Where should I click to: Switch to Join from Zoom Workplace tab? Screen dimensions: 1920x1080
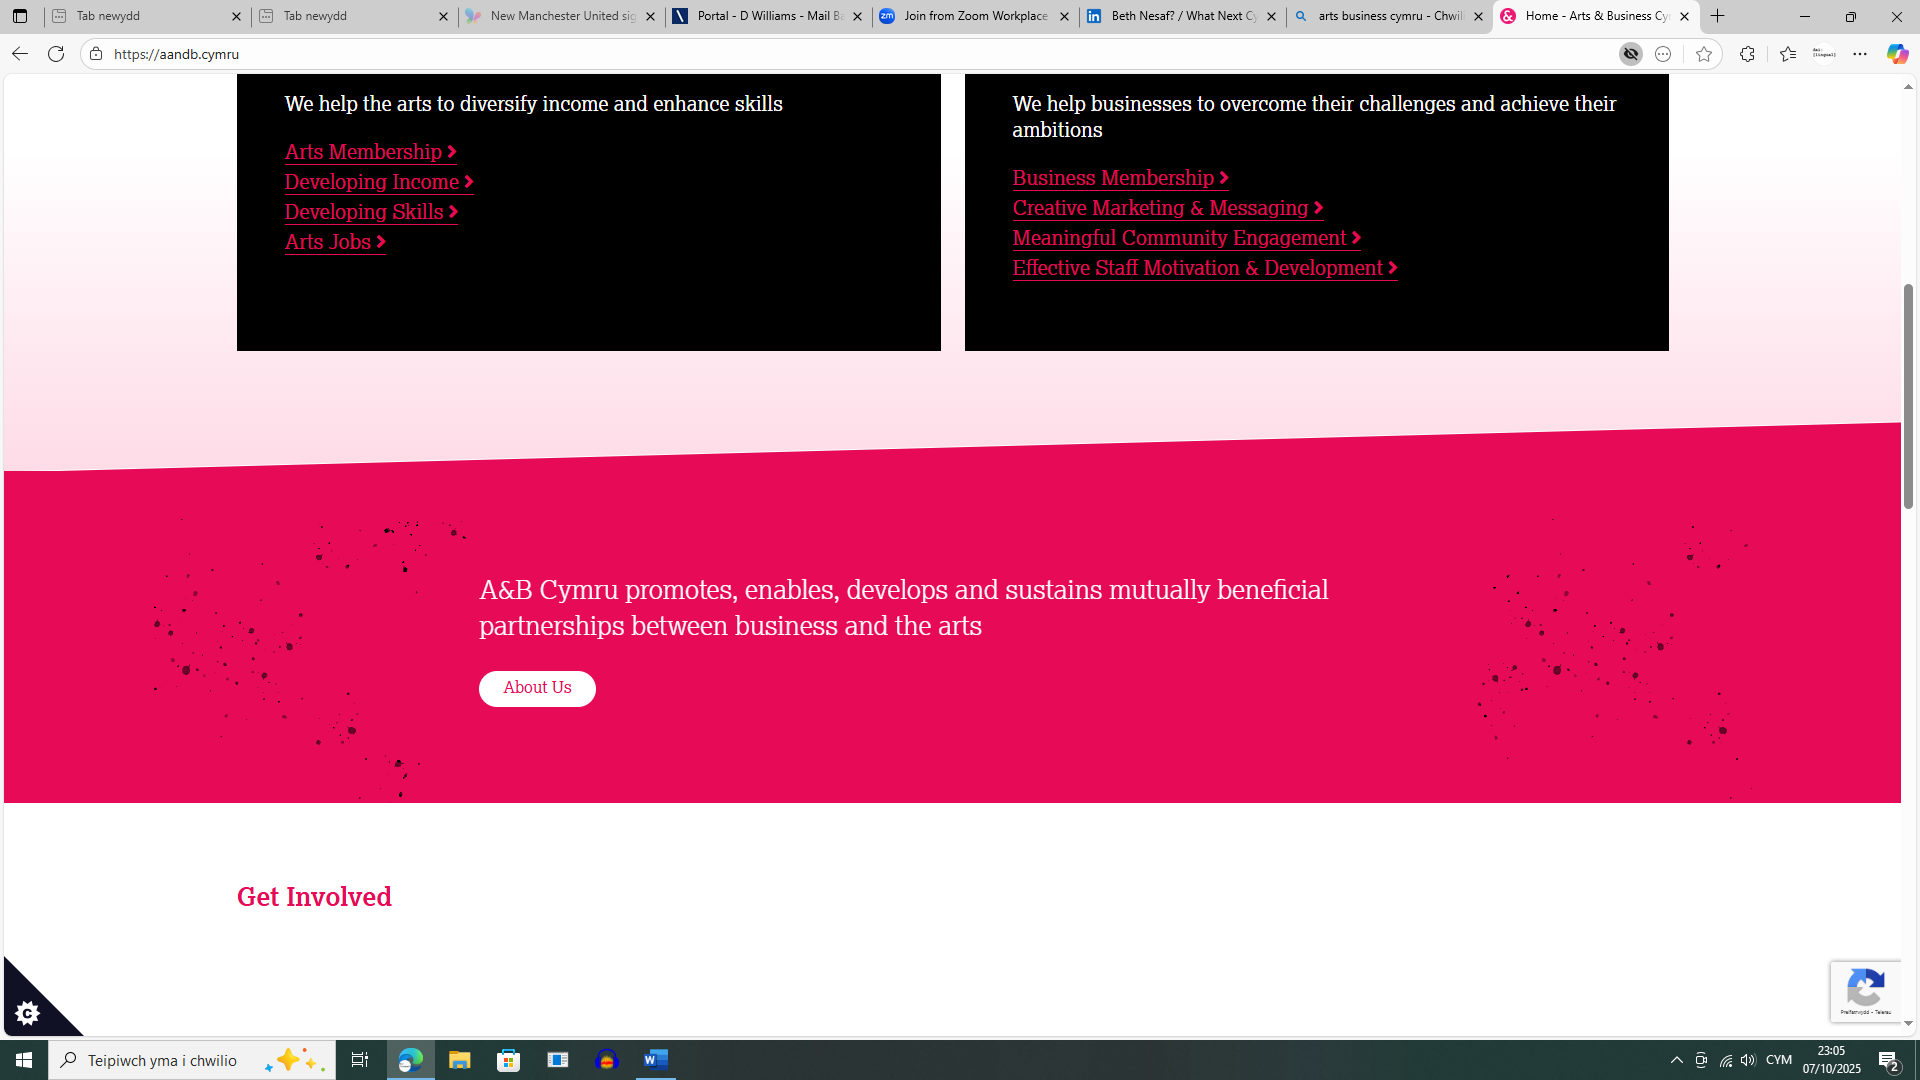pyautogui.click(x=975, y=16)
